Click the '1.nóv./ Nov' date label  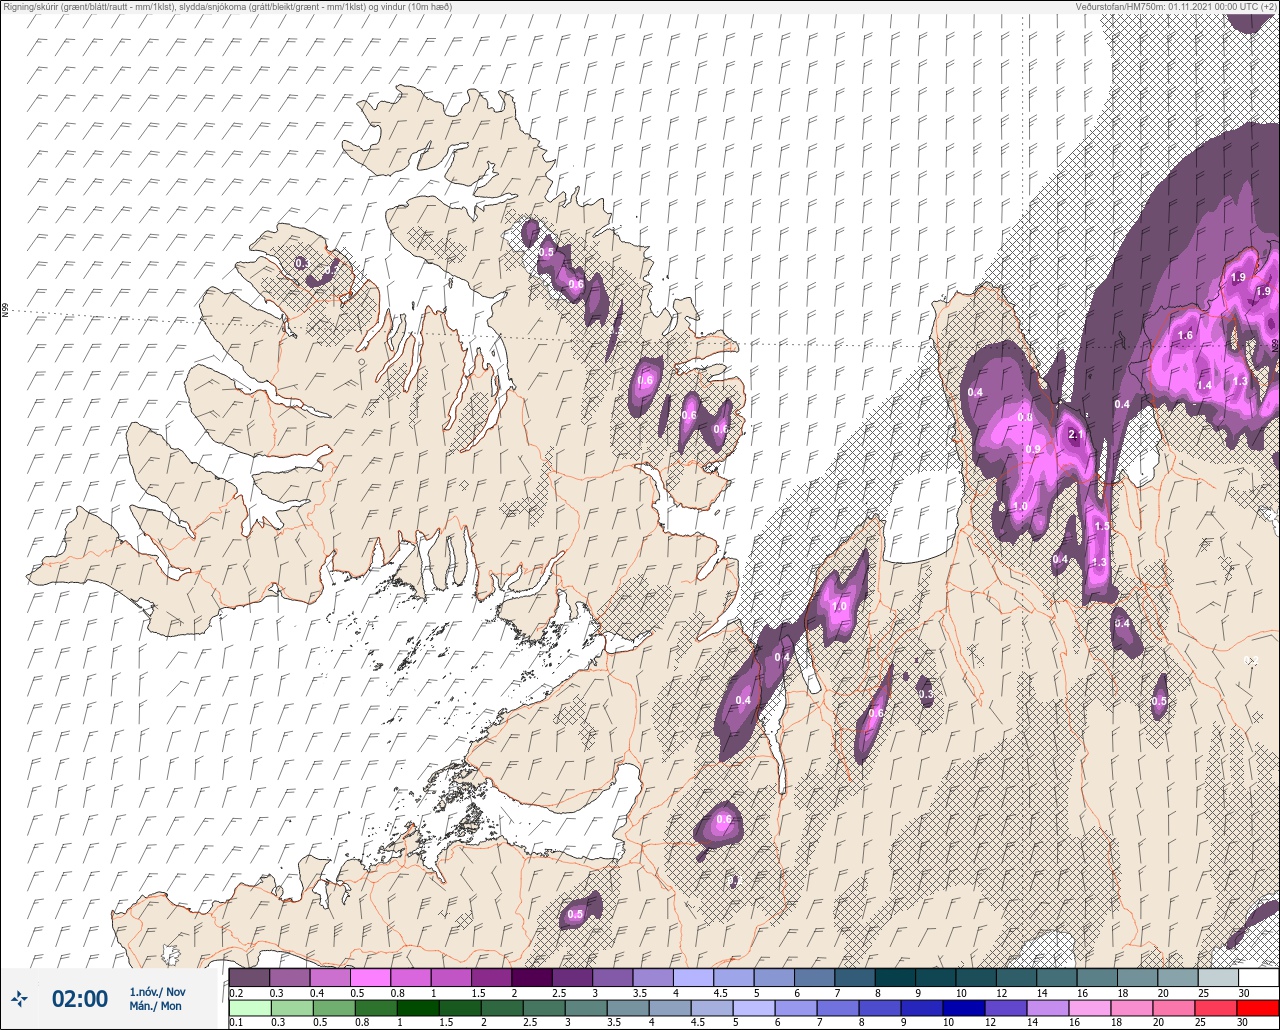click(x=157, y=991)
